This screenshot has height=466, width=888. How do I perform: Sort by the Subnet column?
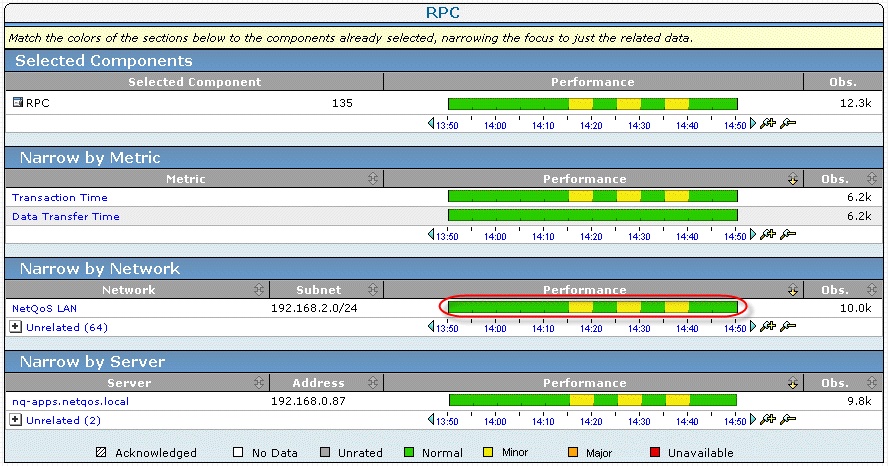click(x=372, y=290)
